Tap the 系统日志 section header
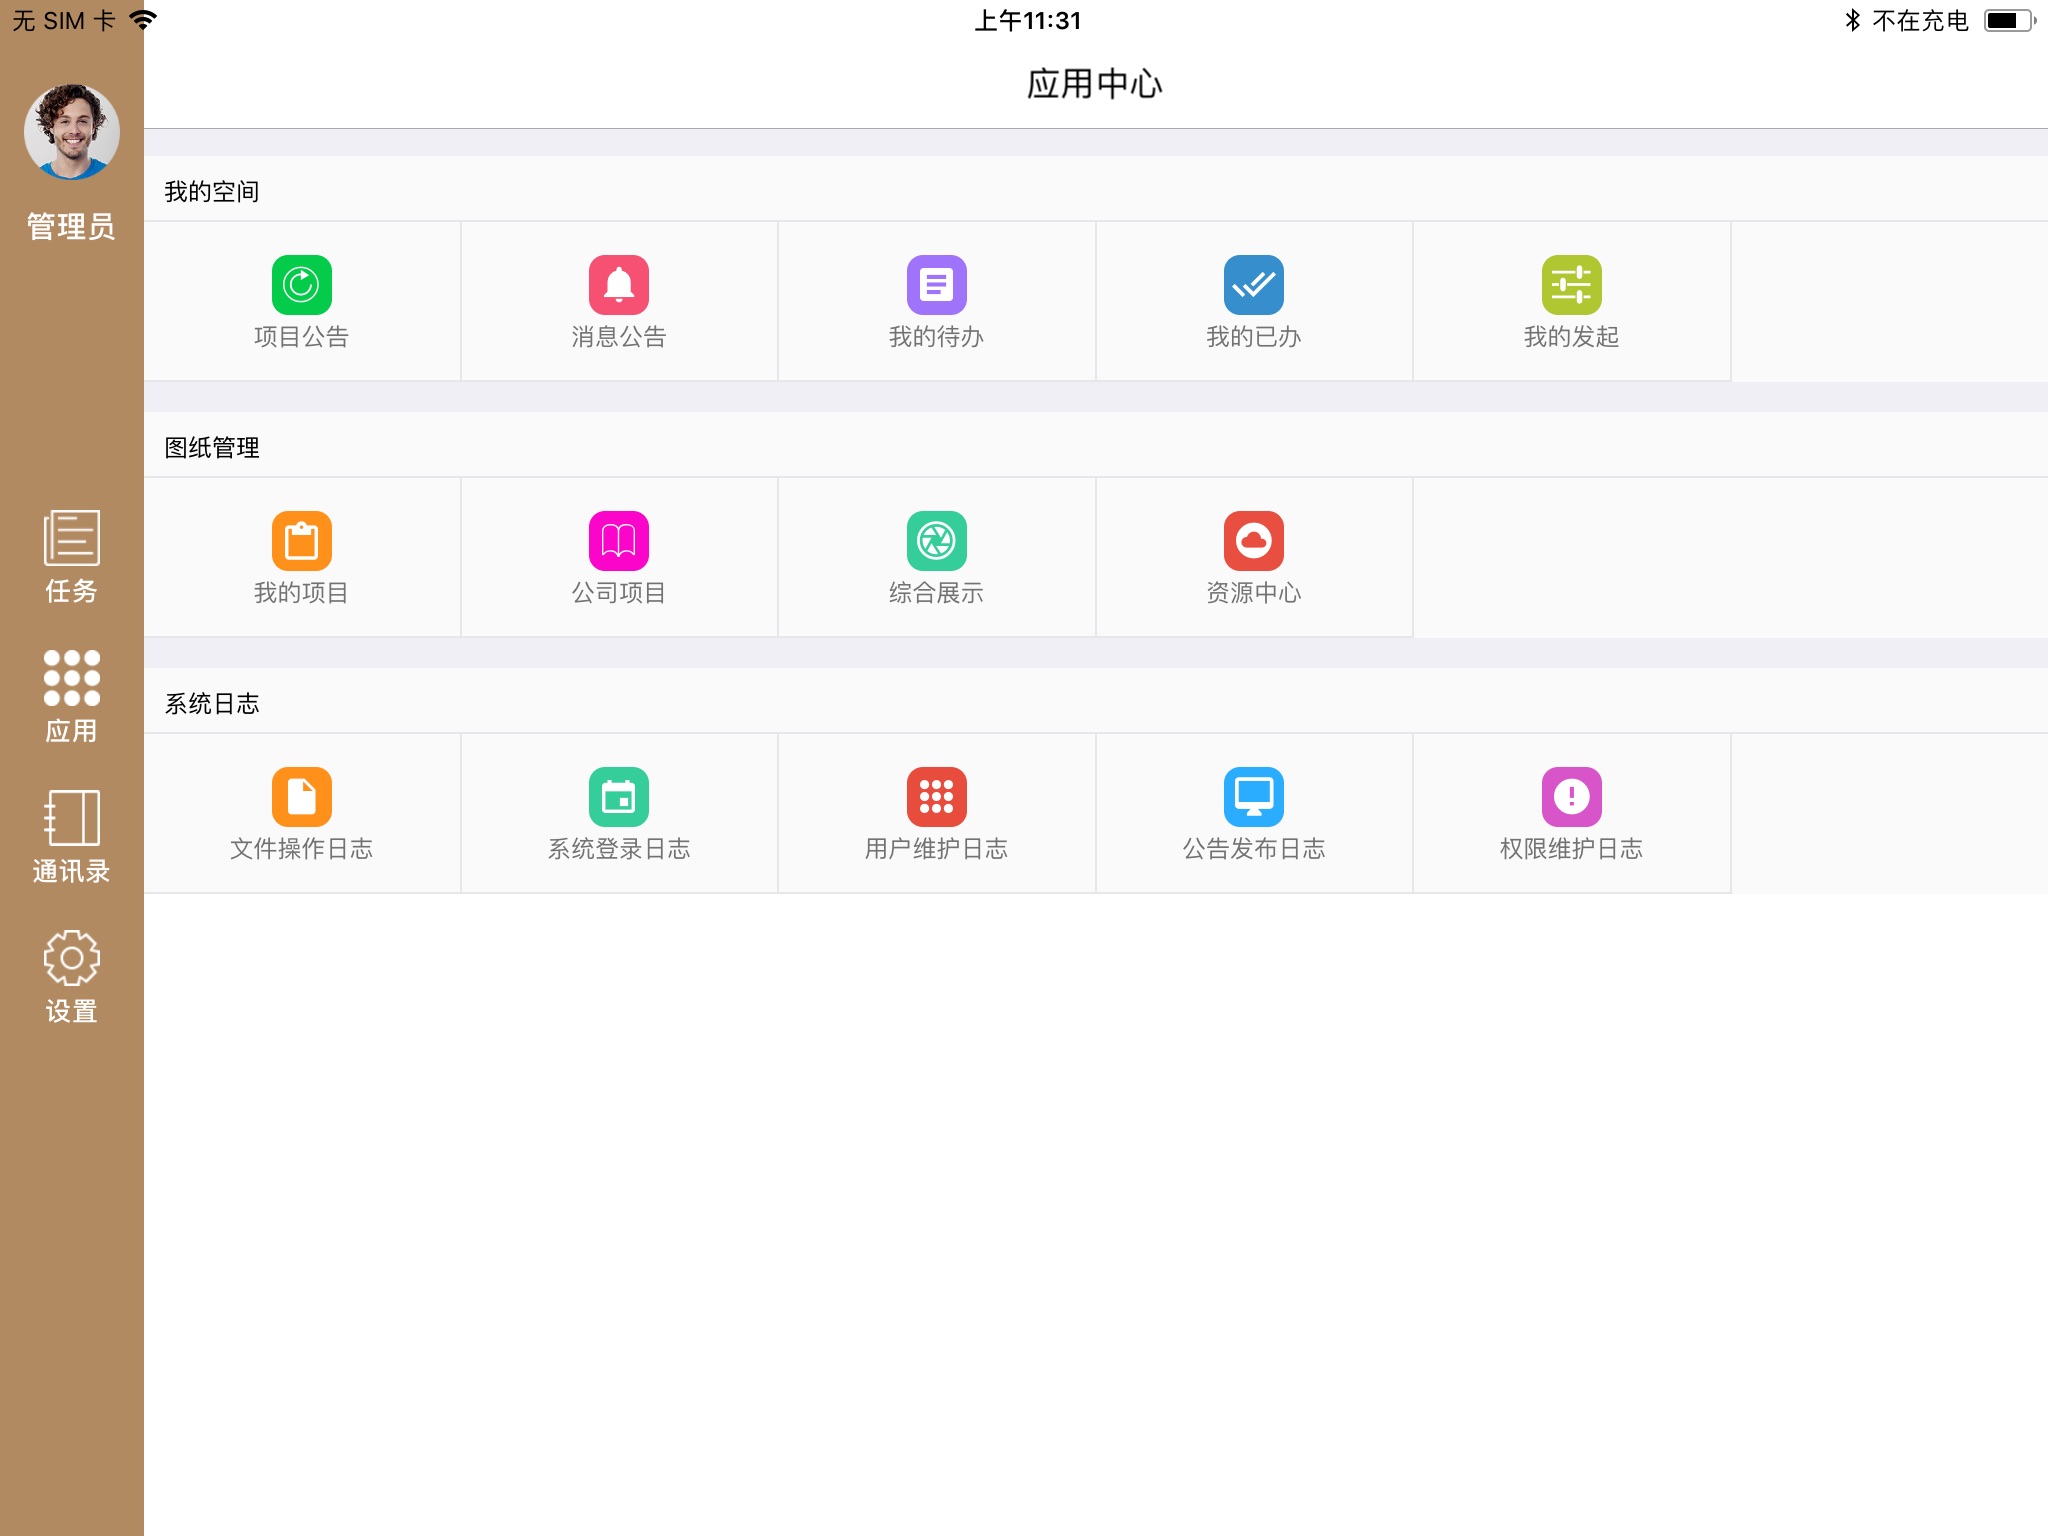 [x=212, y=703]
